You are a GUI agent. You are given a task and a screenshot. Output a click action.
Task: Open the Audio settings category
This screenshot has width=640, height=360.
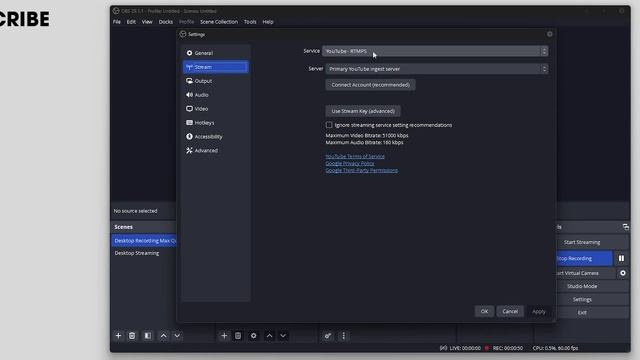[216, 95]
